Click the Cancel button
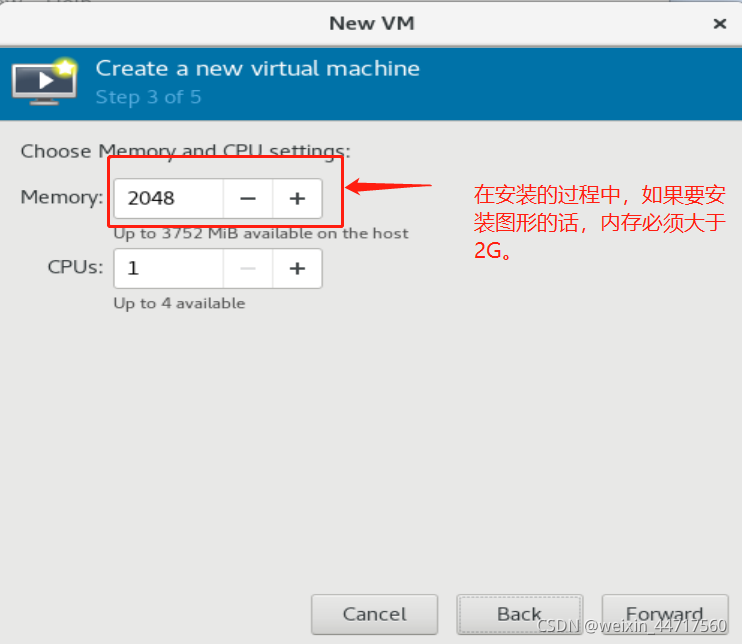Image resolution: width=742 pixels, height=644 pixels. pos(374,614)
